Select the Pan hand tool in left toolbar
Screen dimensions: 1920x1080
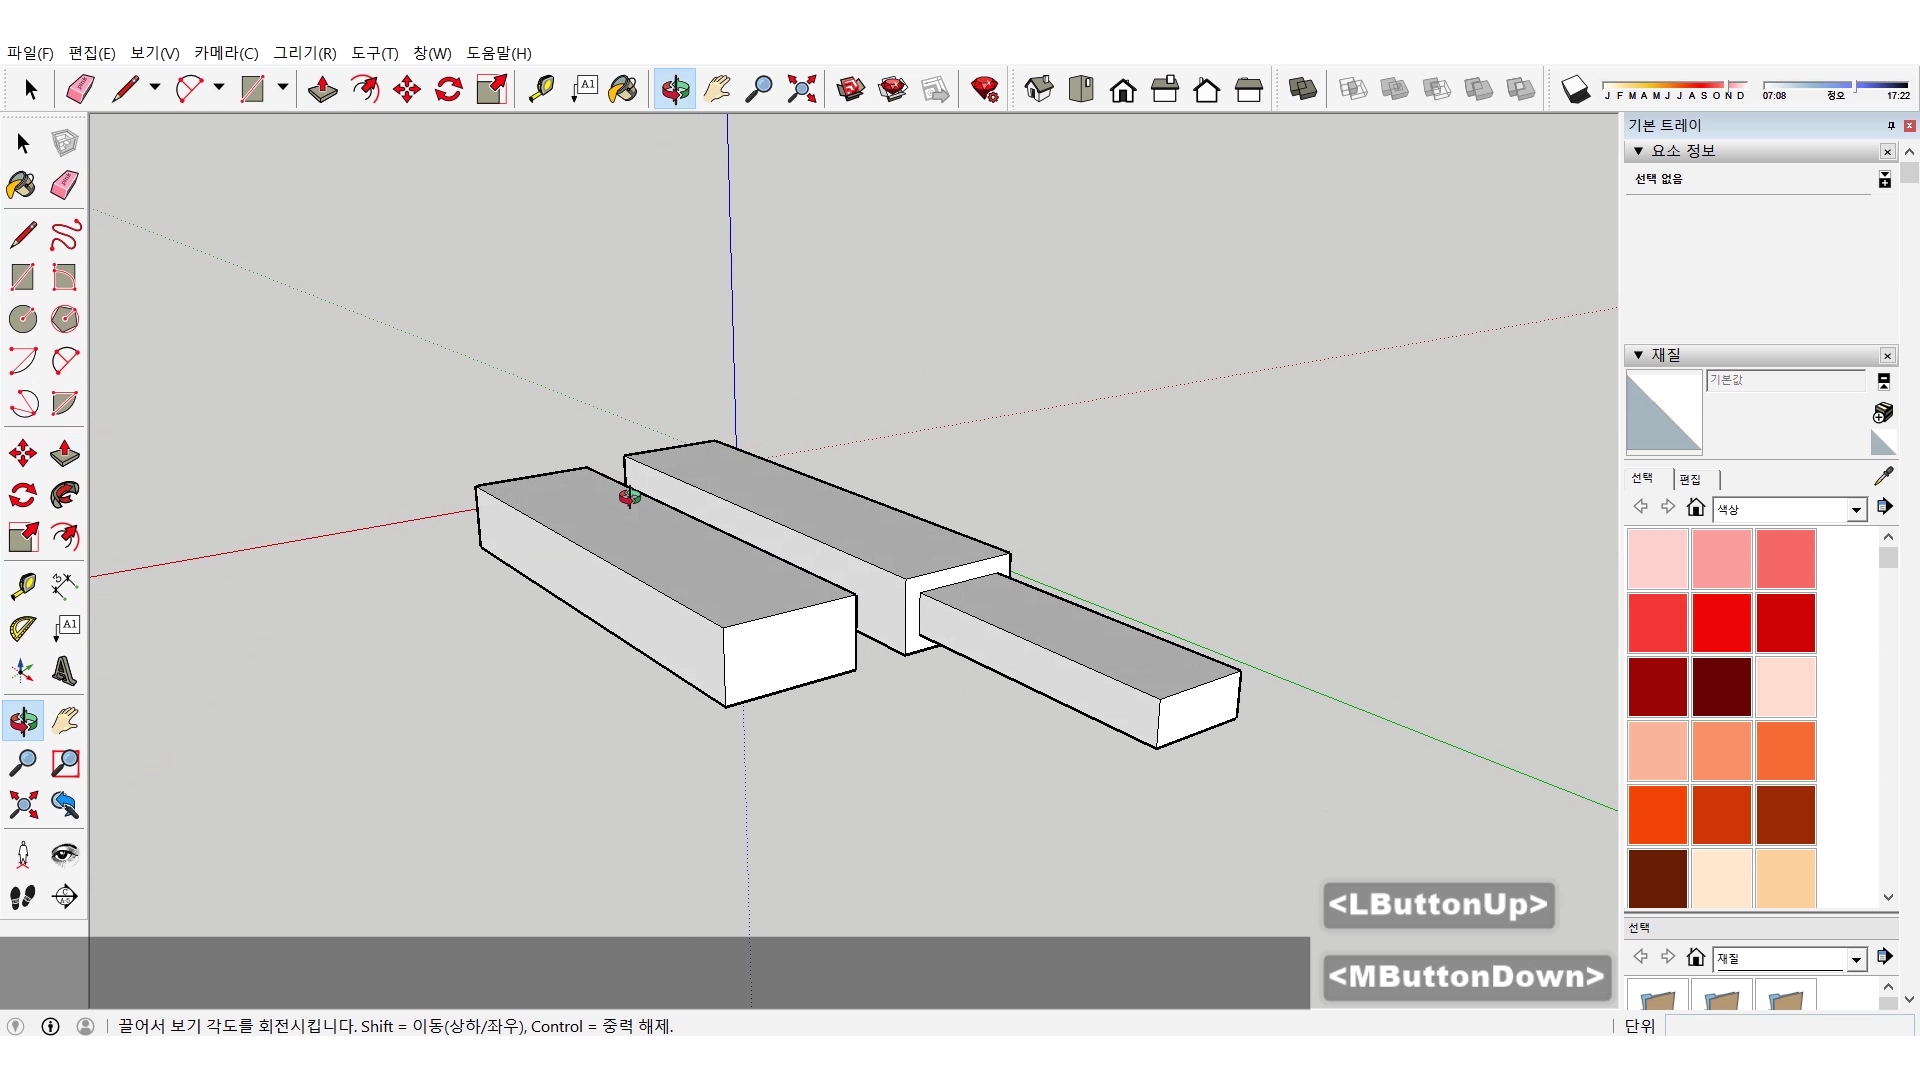pos(65,721)
